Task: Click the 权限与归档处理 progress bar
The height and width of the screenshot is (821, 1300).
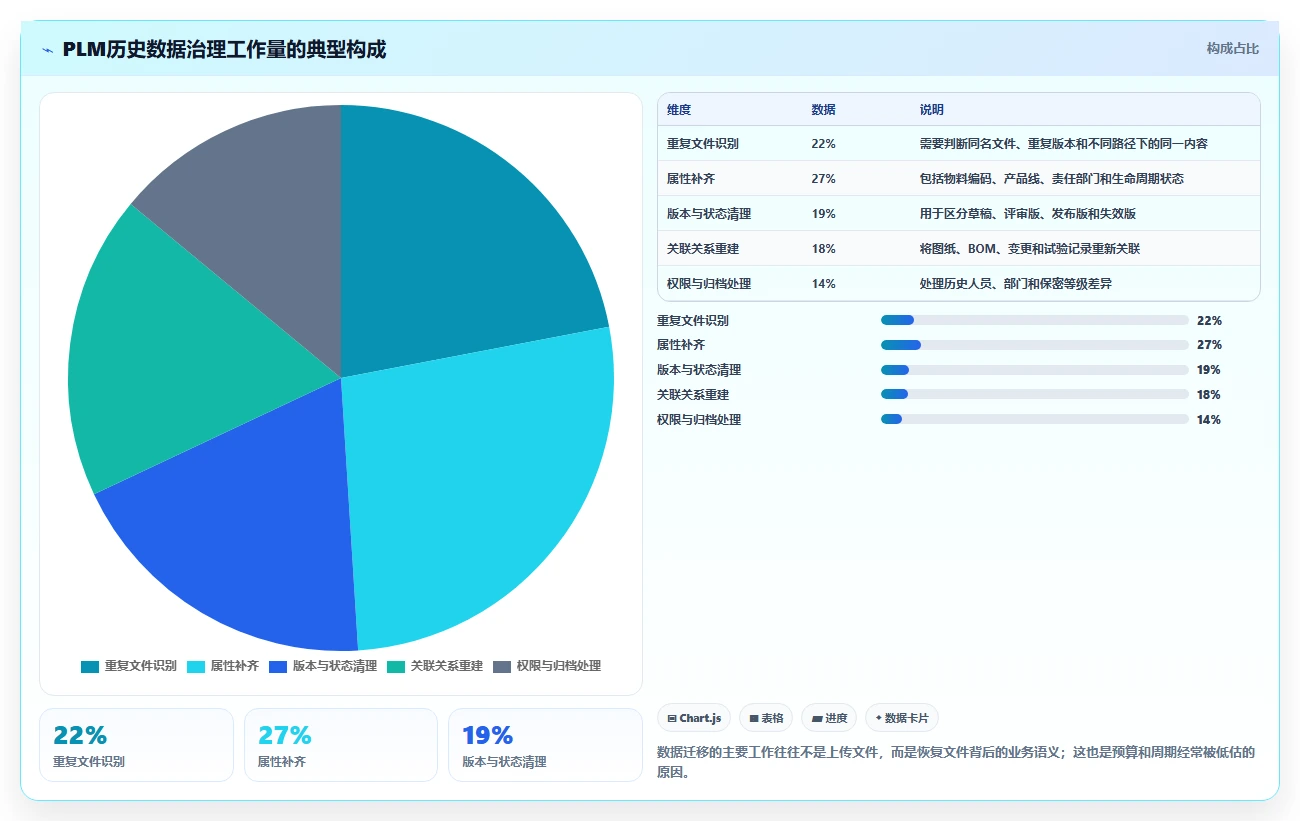Action: coord(1034,420)
